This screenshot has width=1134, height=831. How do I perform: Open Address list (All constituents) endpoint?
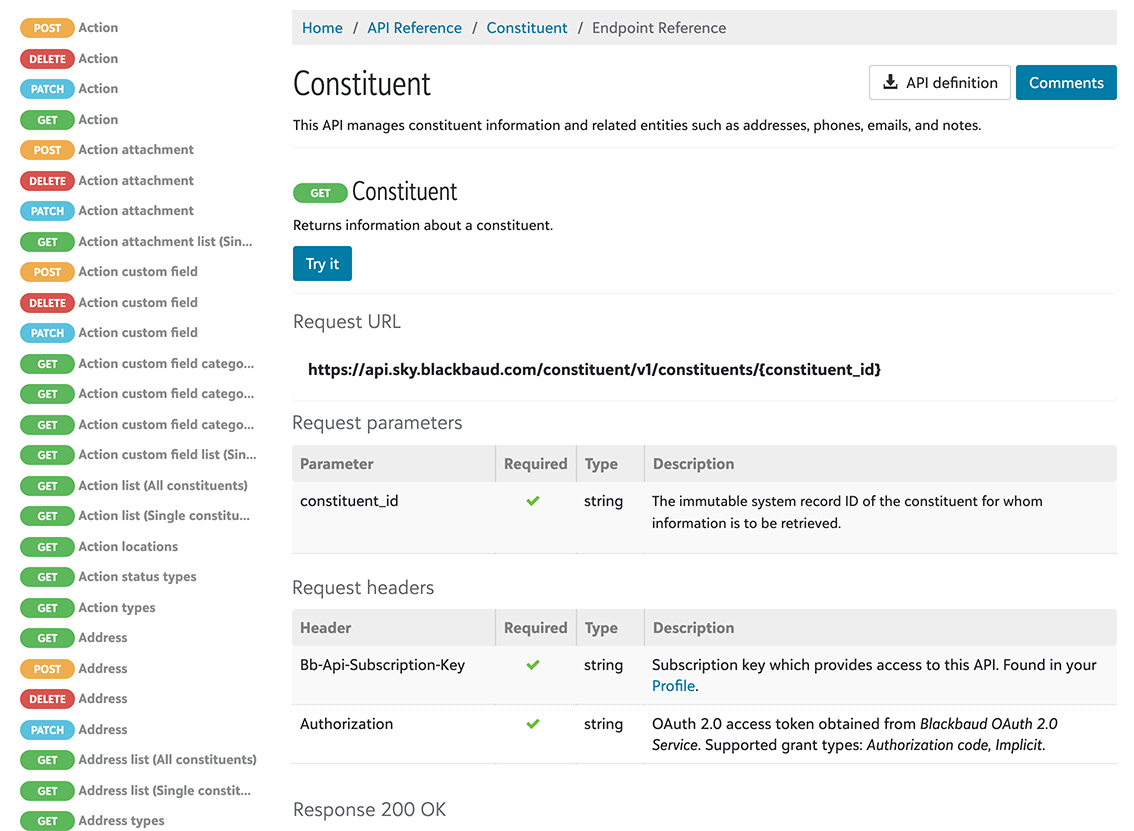point(167,760)
